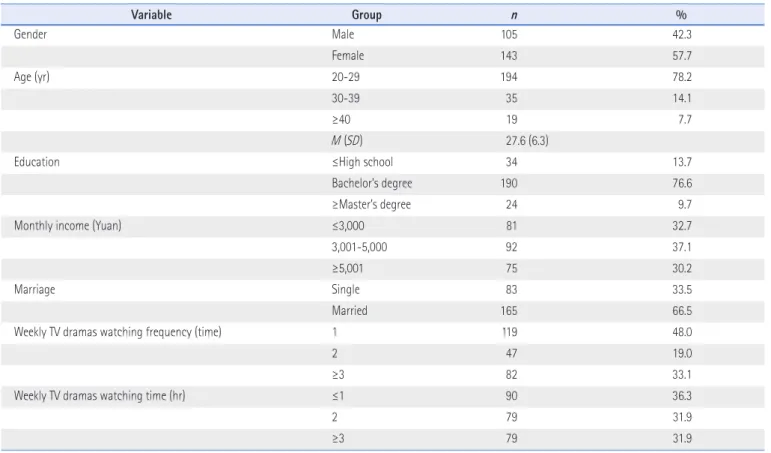Click the 66.5 percentage cell
Image resolution: width=771 pixels, height=453 pixels.
tap(682, 311)
